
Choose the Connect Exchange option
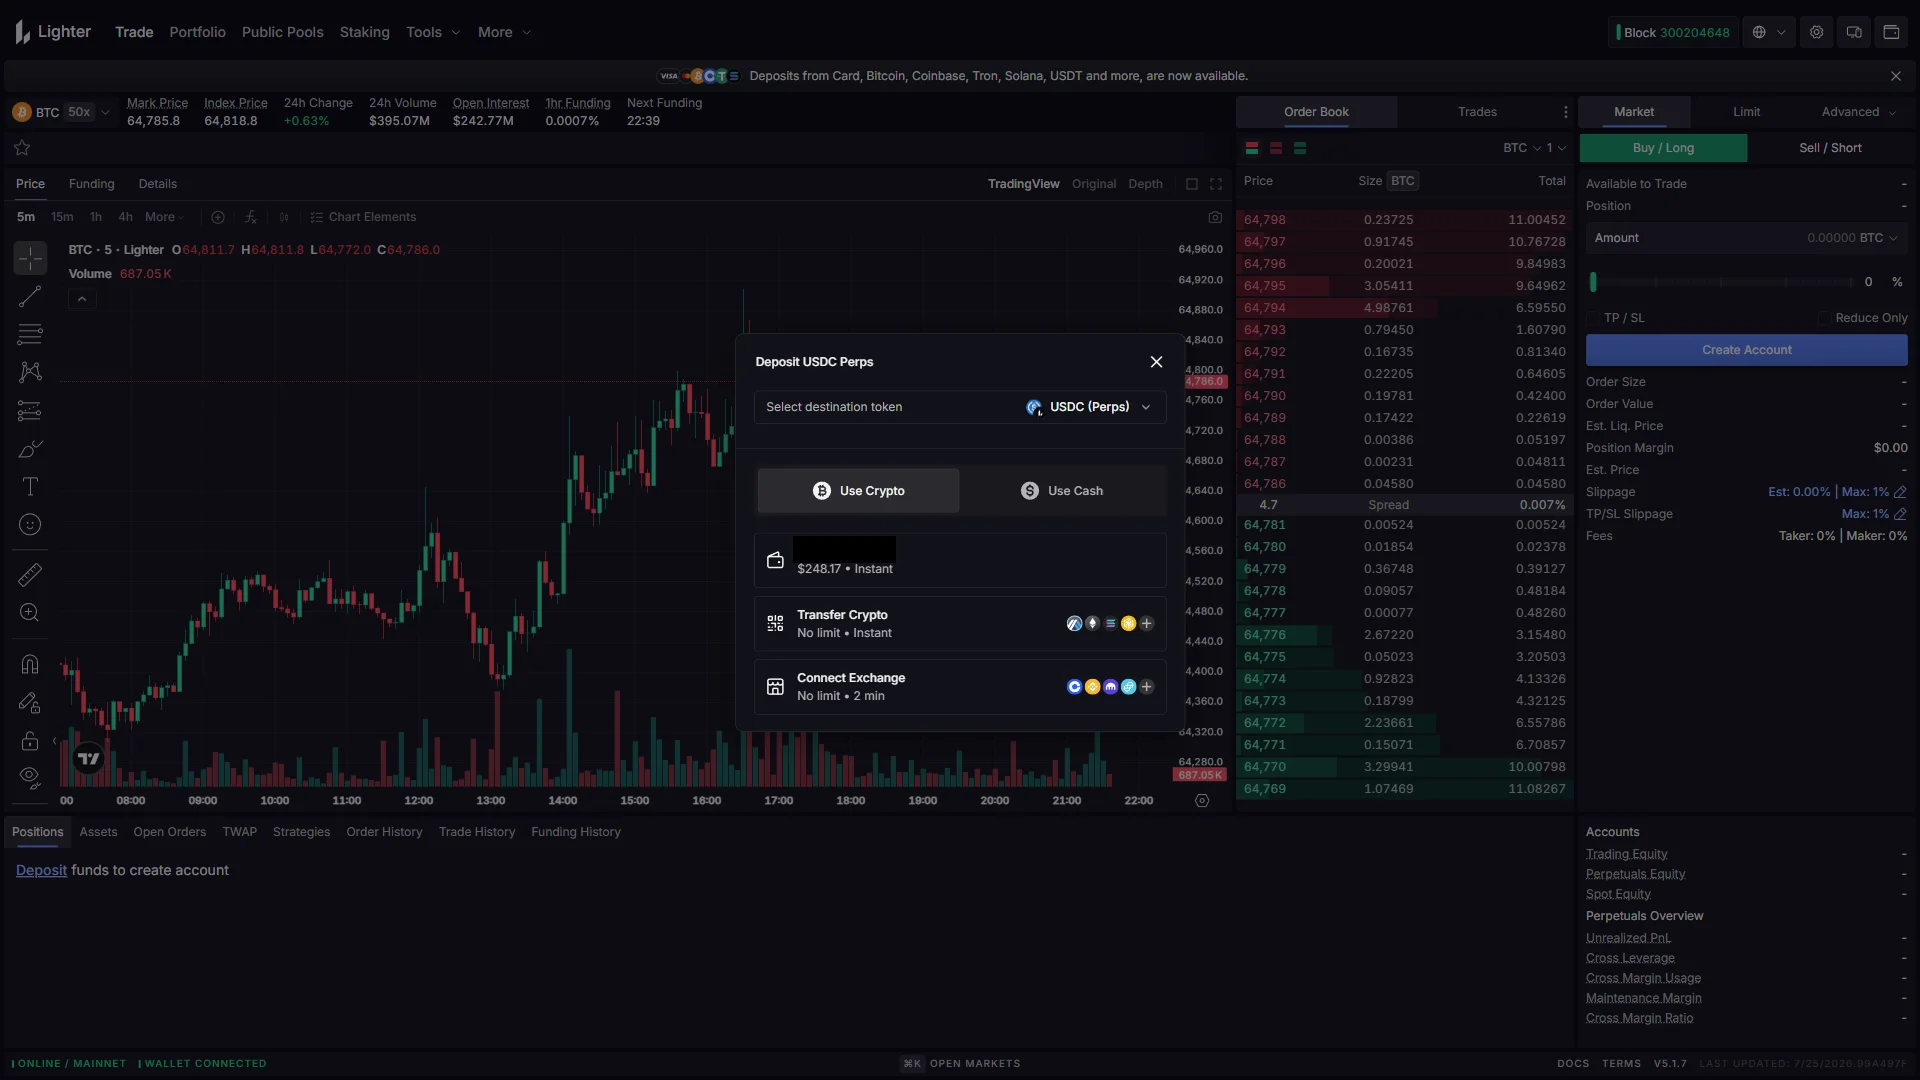(960, 687)
